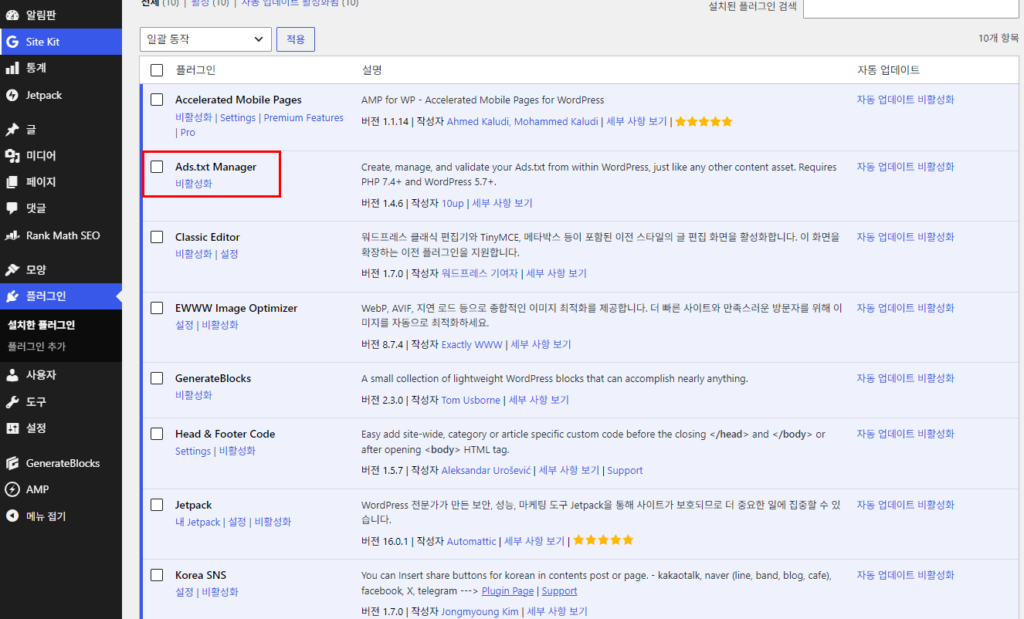
Task: Click the Jetpack lightning icon in sidebar
Action: click(12, 95)
